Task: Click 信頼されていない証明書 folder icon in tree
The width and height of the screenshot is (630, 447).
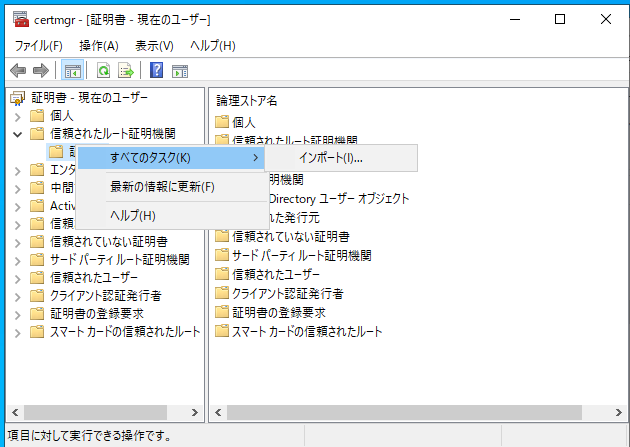Action: click(37, 241)
